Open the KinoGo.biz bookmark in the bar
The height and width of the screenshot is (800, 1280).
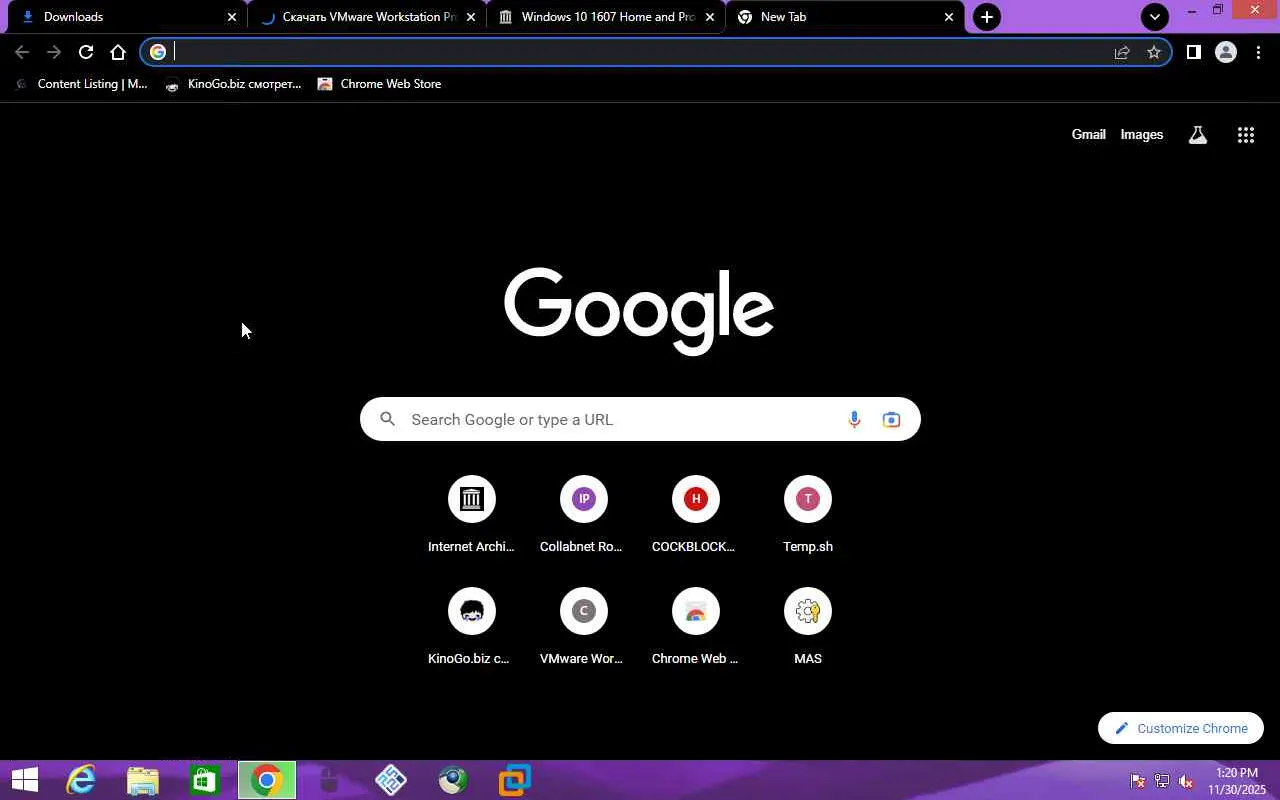(x=233, y=84)
